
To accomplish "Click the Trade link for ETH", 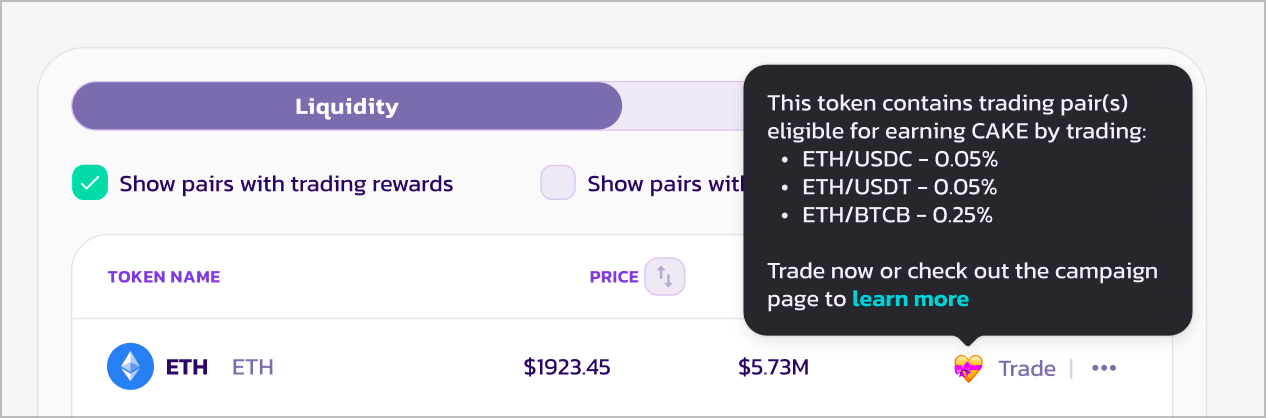I will point(1027,368).
